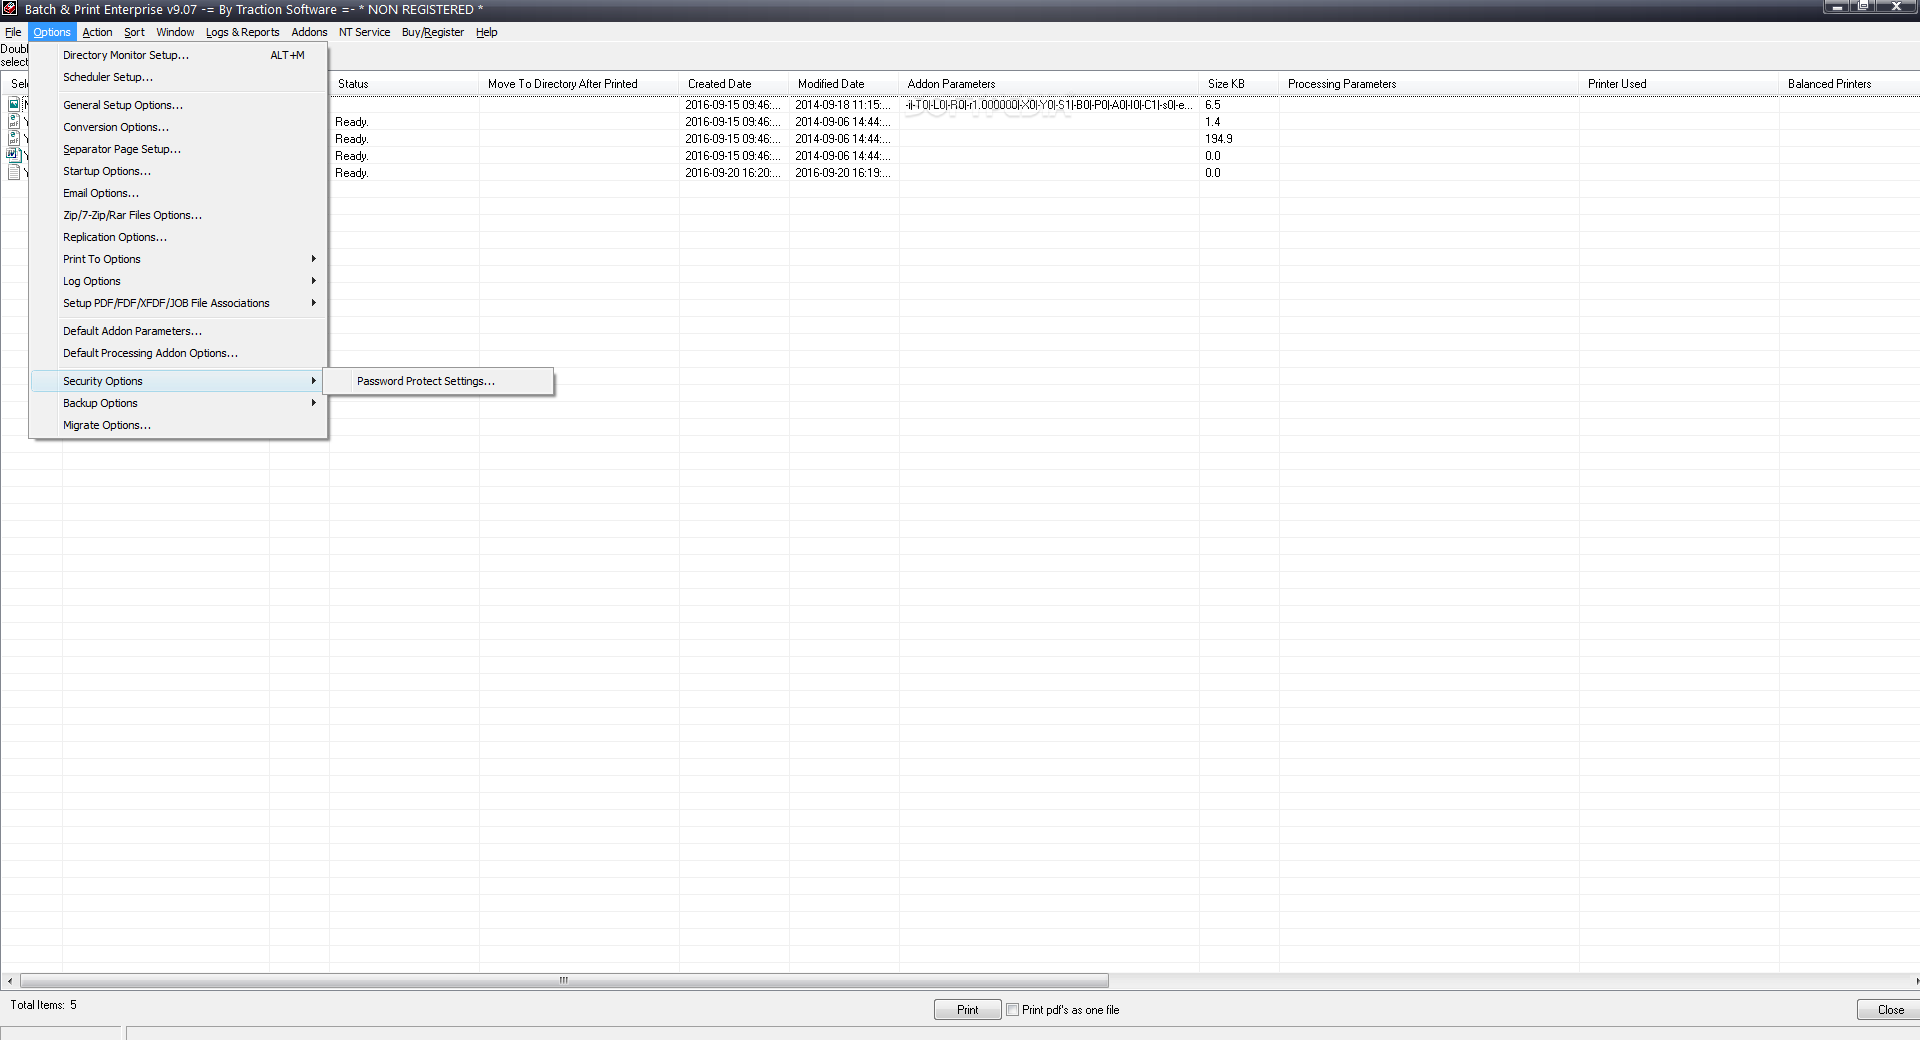
Task: Click the '194.9' size cell
Action: click(x=1218, y=139)
